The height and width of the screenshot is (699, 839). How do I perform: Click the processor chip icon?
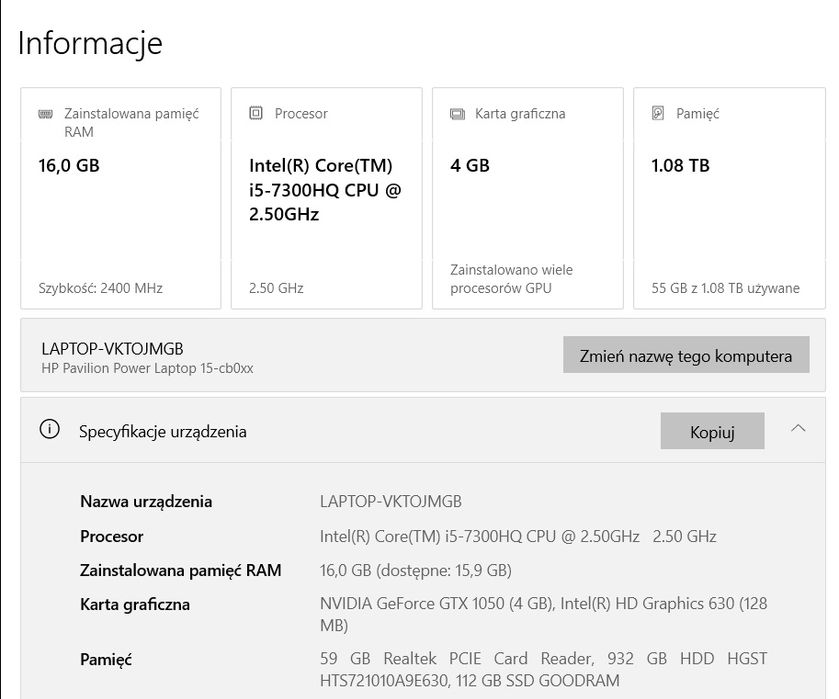[x=256, y=113]
